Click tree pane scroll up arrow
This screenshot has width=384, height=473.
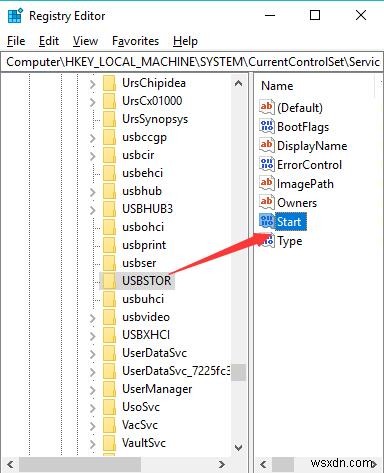[x=238, y=83]
